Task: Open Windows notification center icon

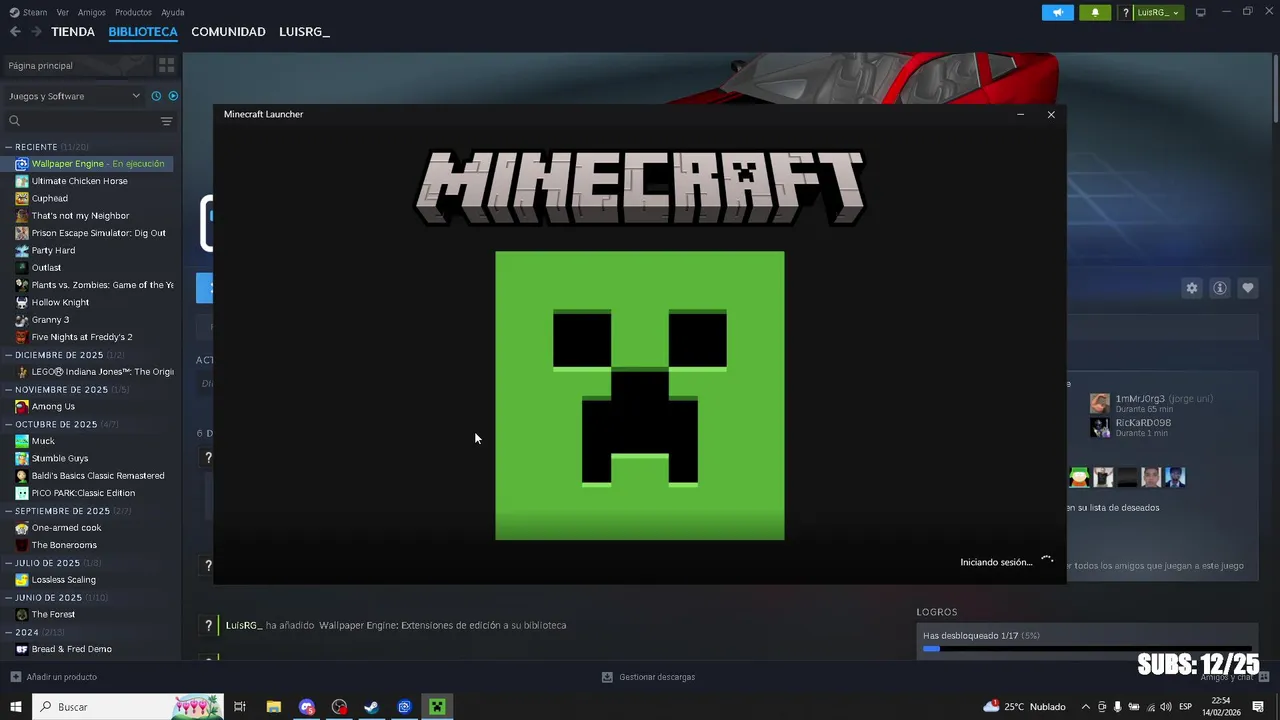Action: 1259,707
